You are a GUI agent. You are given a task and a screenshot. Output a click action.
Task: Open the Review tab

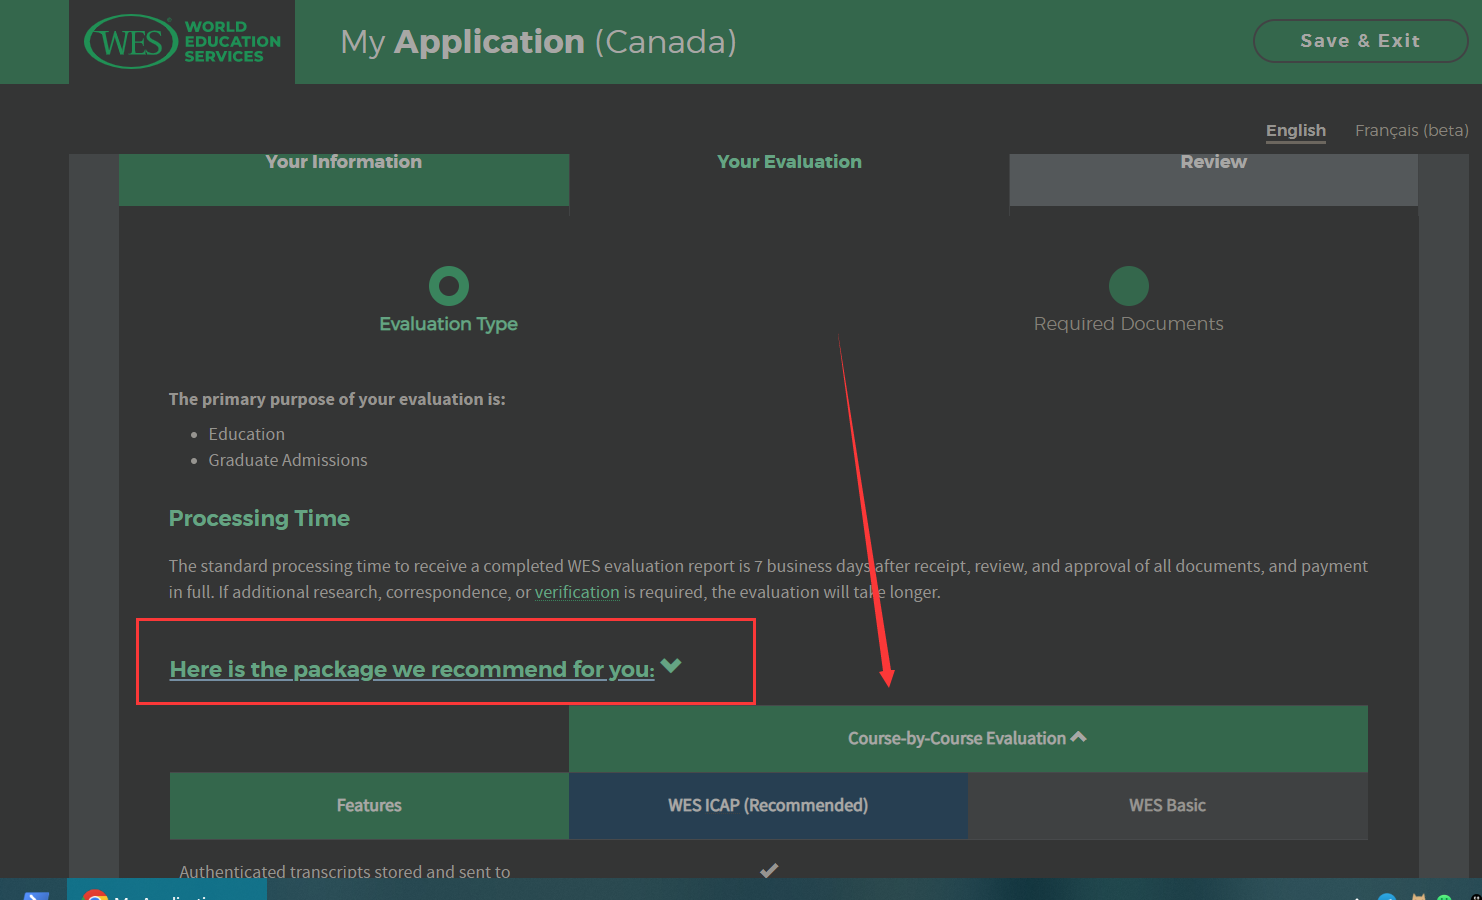click(1213, 163)
